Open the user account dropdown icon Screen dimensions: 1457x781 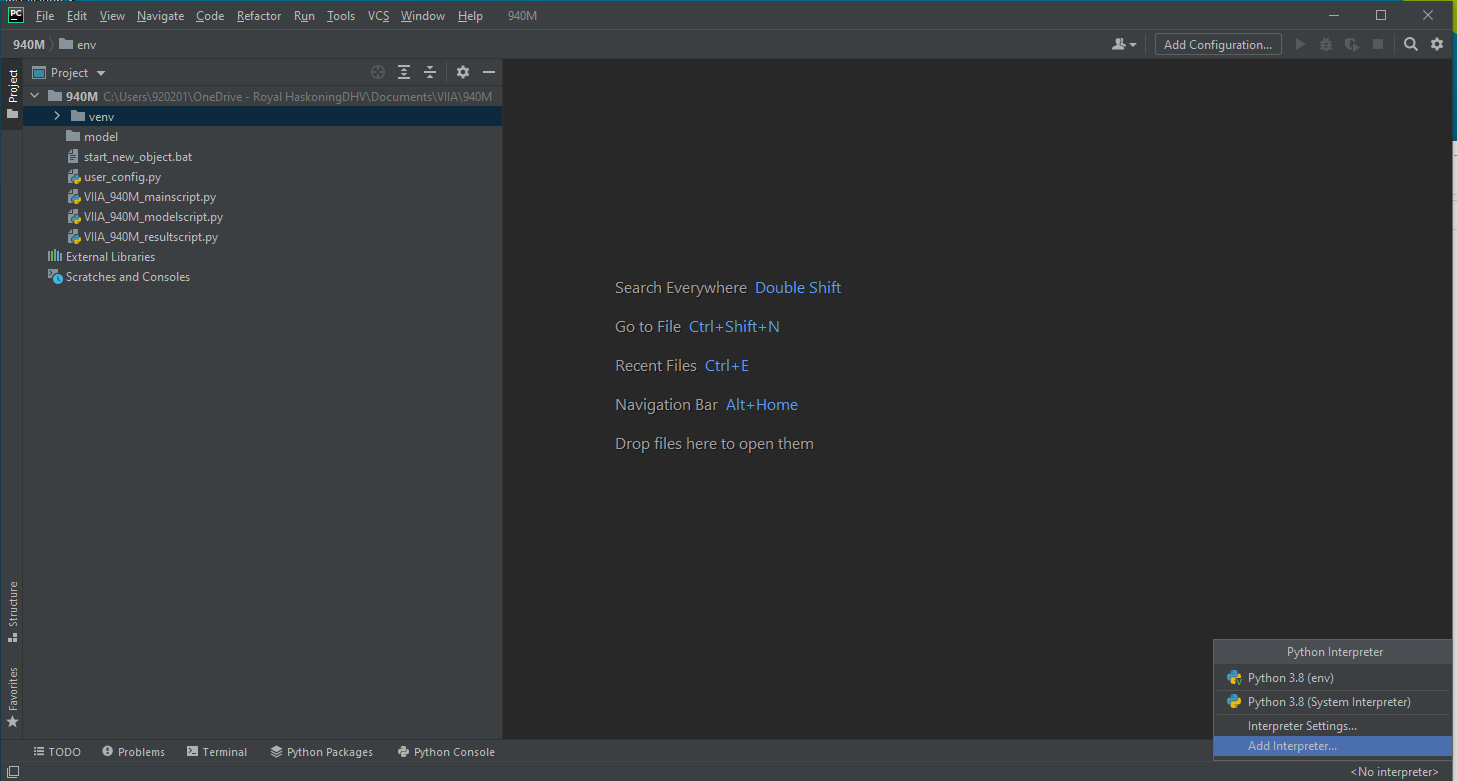pos(1124,44)
